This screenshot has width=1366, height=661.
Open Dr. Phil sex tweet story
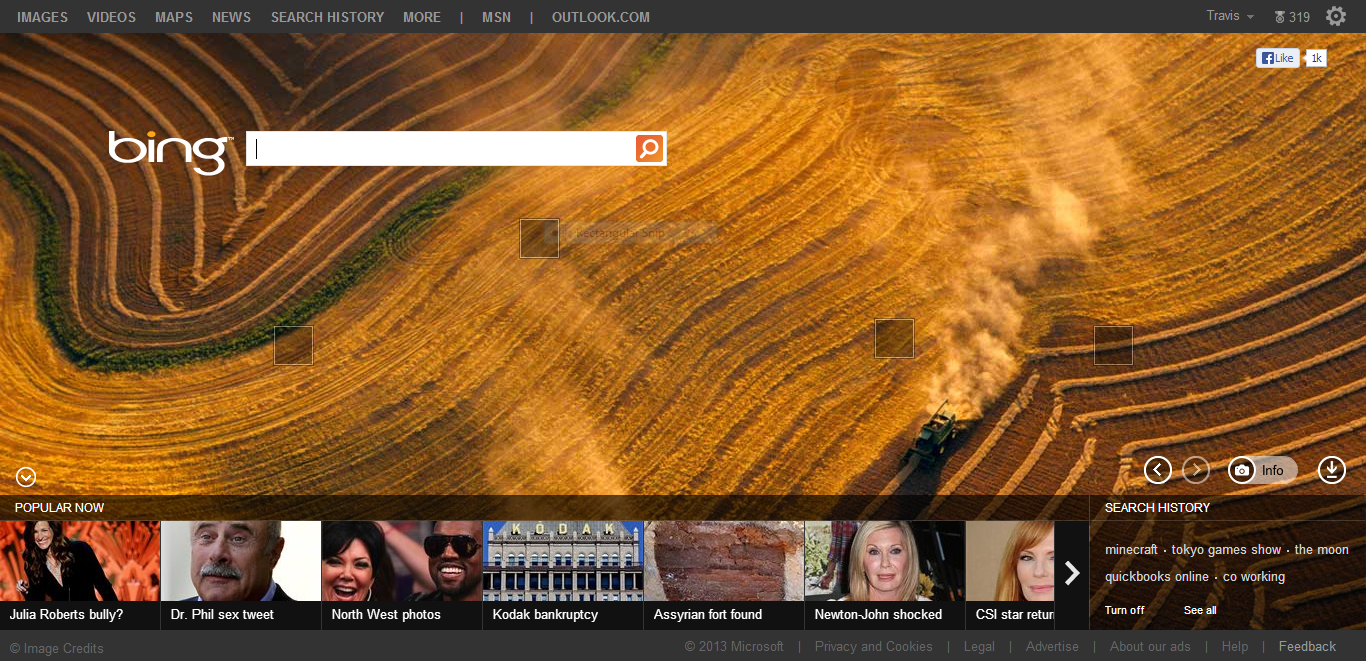pos(241,575)
